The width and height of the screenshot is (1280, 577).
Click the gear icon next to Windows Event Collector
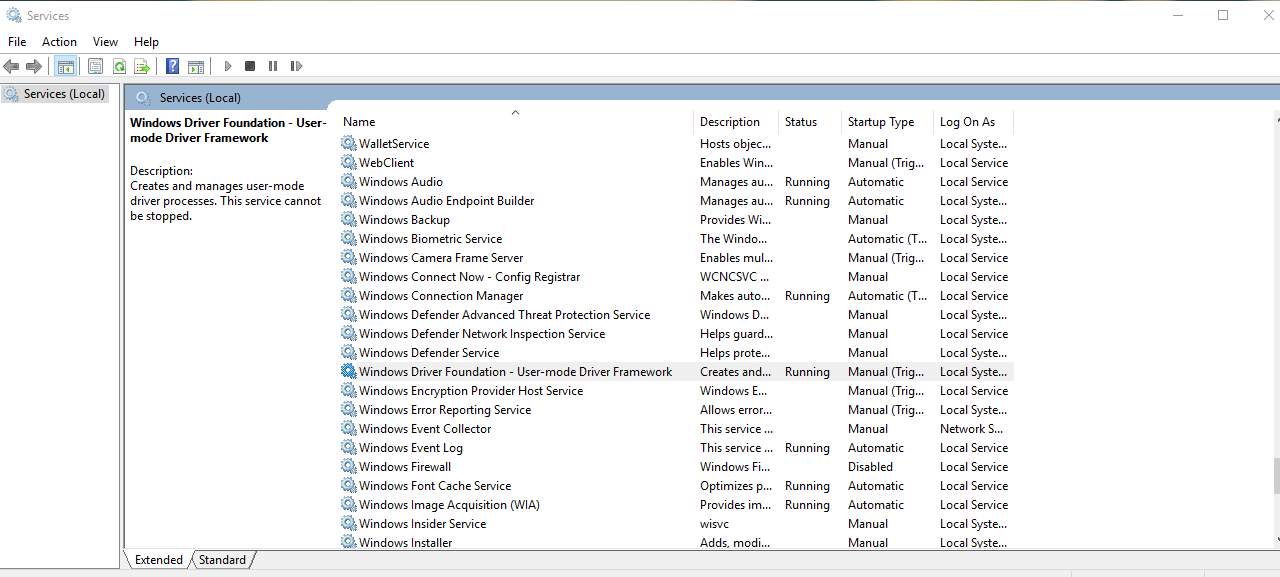click(x=348, y=429)
